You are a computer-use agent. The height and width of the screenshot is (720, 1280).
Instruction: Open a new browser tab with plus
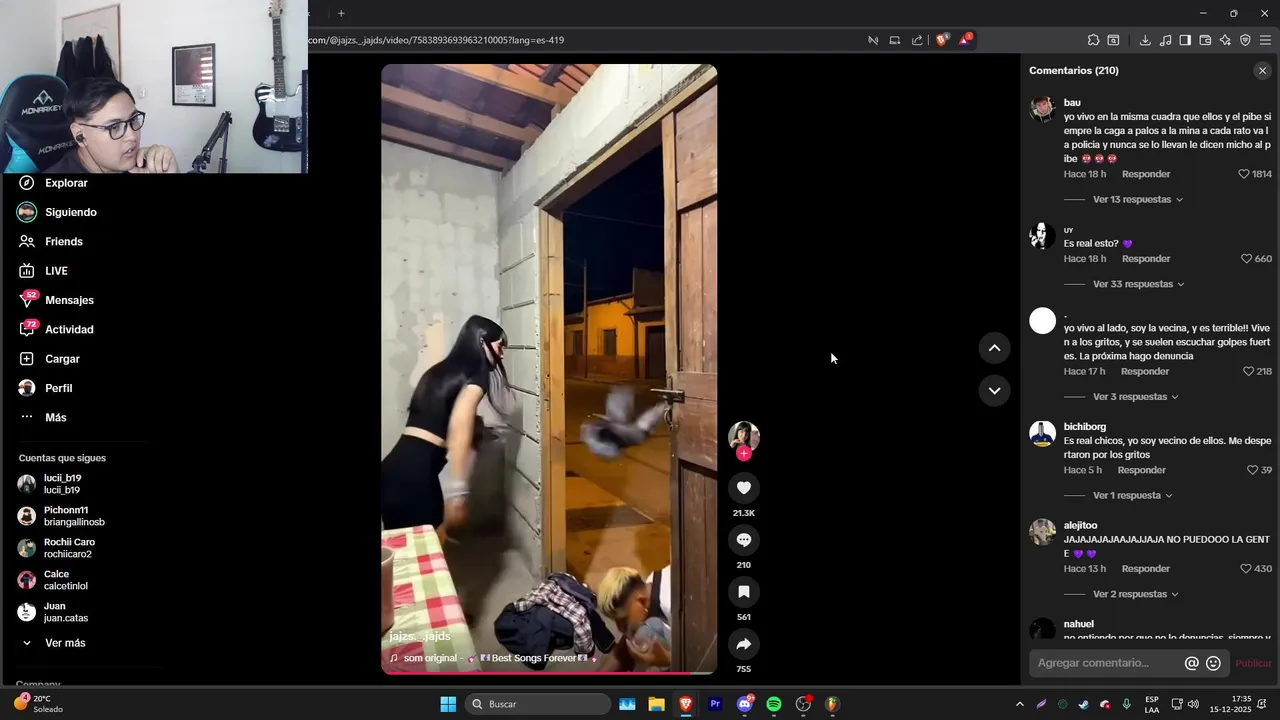tap(341, 13)
